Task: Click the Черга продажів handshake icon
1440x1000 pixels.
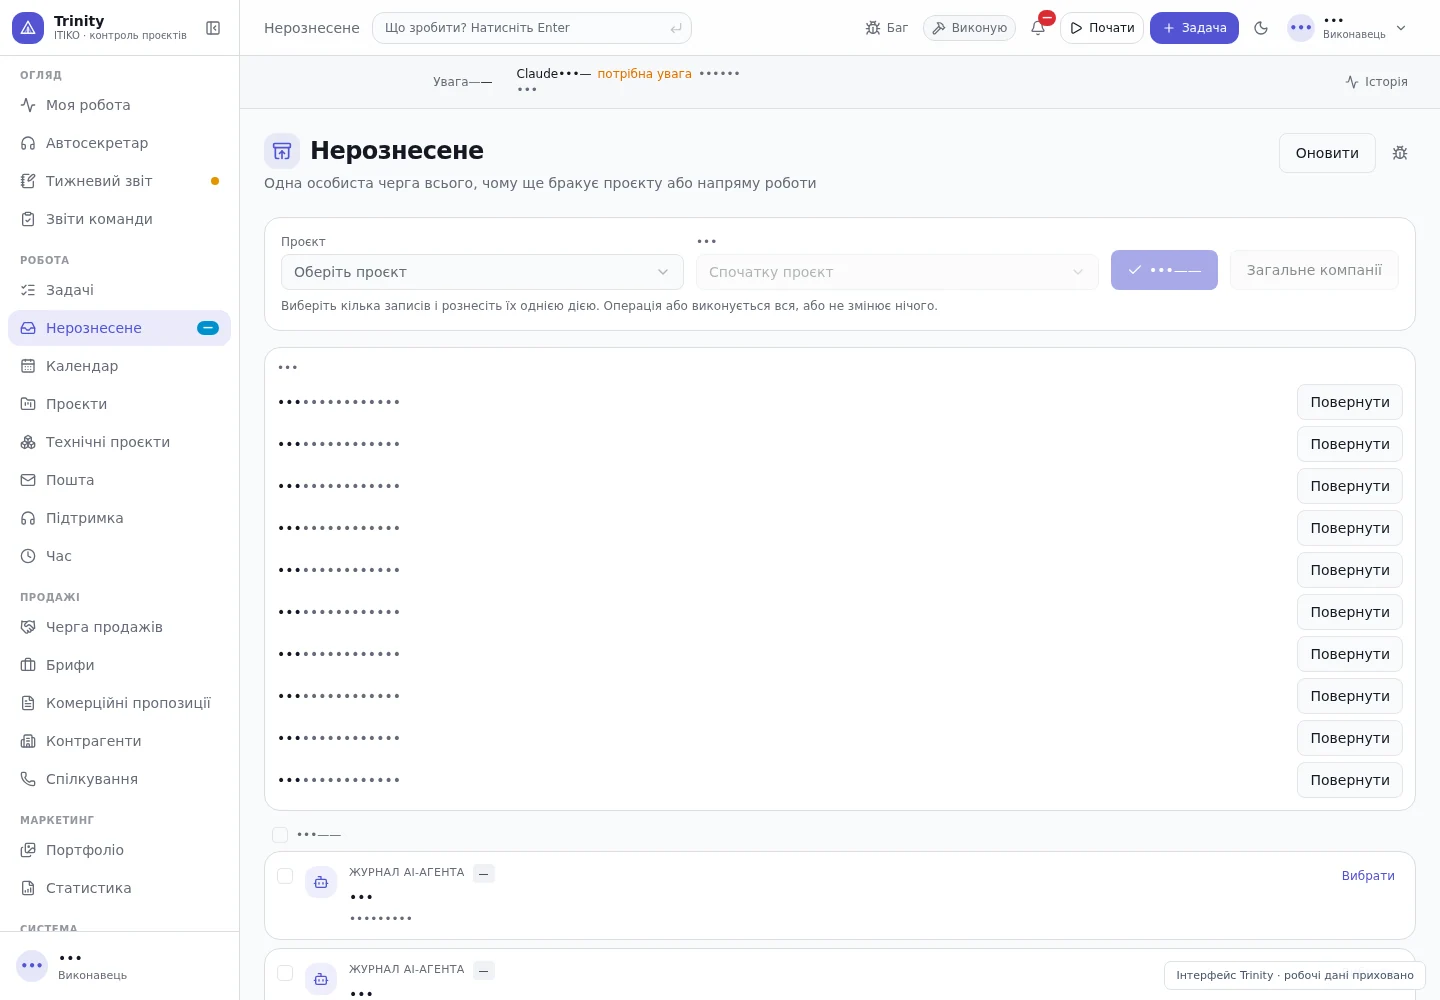Action: tap(28, 627)
